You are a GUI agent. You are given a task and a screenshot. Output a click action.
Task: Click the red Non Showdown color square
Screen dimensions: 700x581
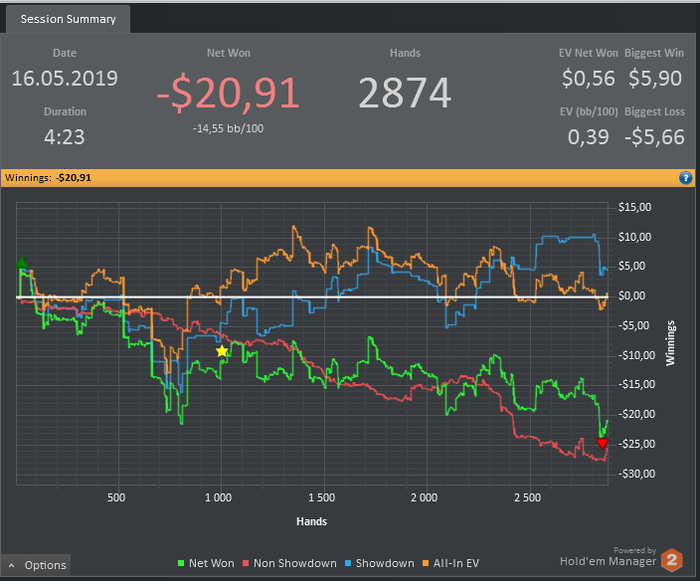(x=246, y=564)
